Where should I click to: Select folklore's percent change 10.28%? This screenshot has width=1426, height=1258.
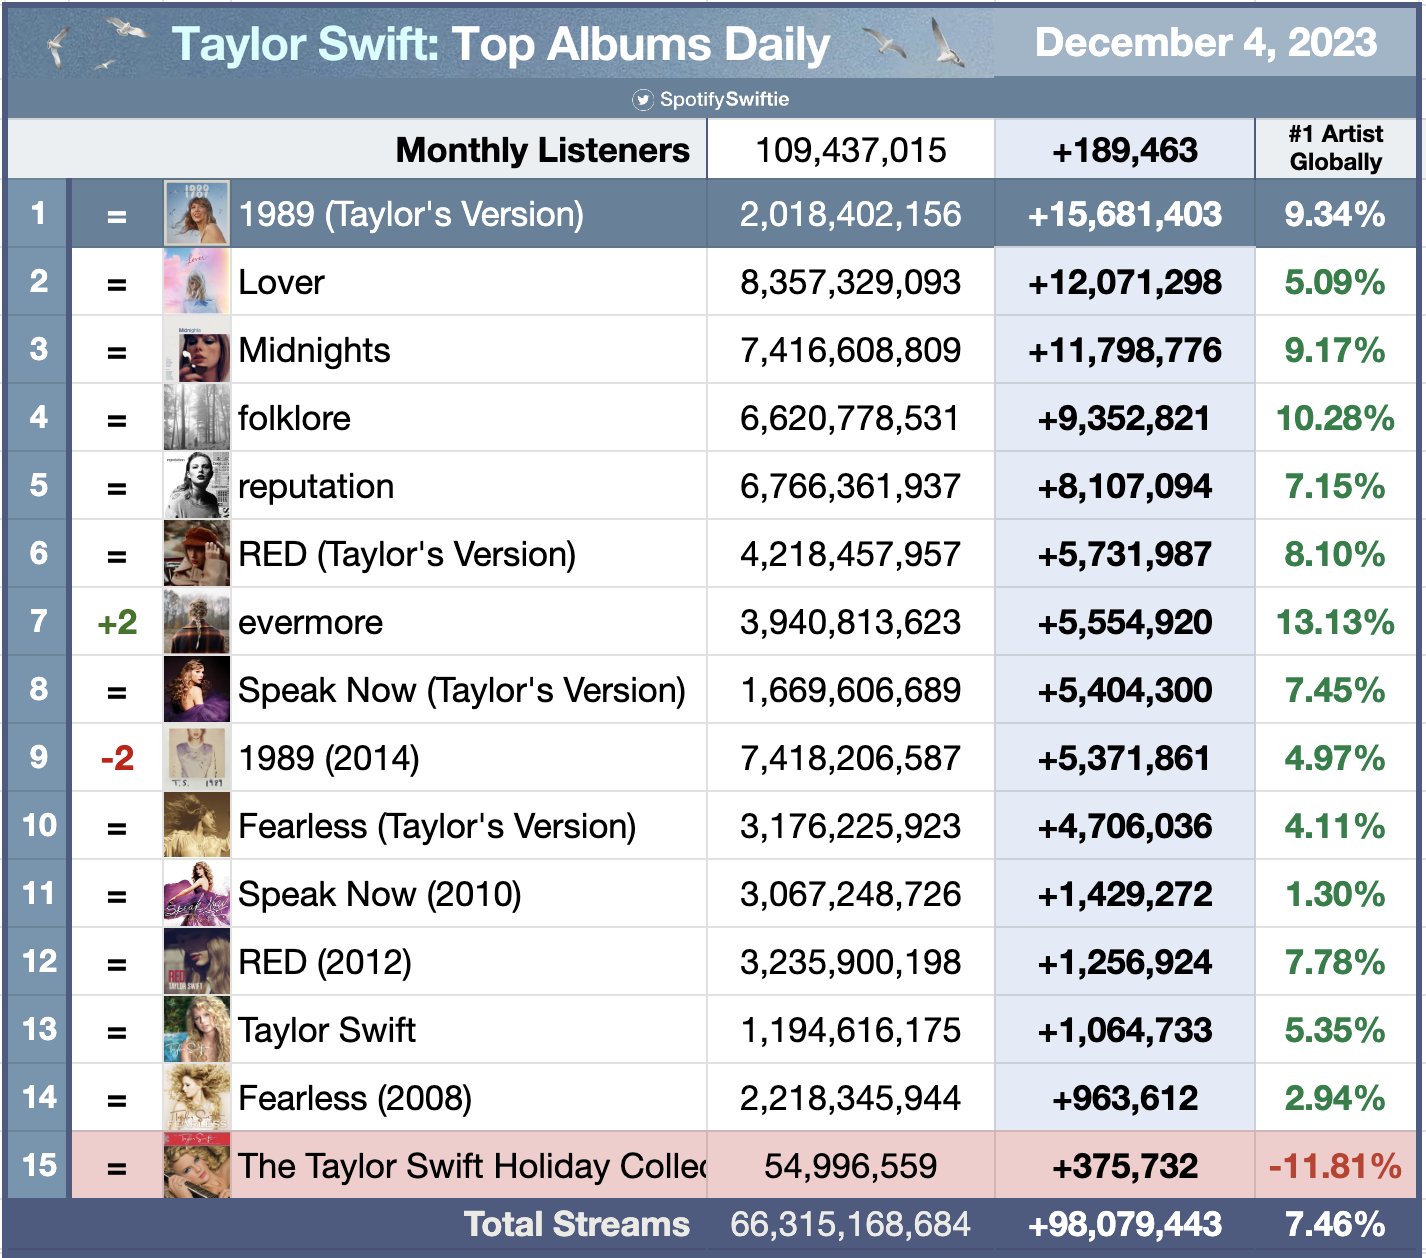(x=1335, y=418)
